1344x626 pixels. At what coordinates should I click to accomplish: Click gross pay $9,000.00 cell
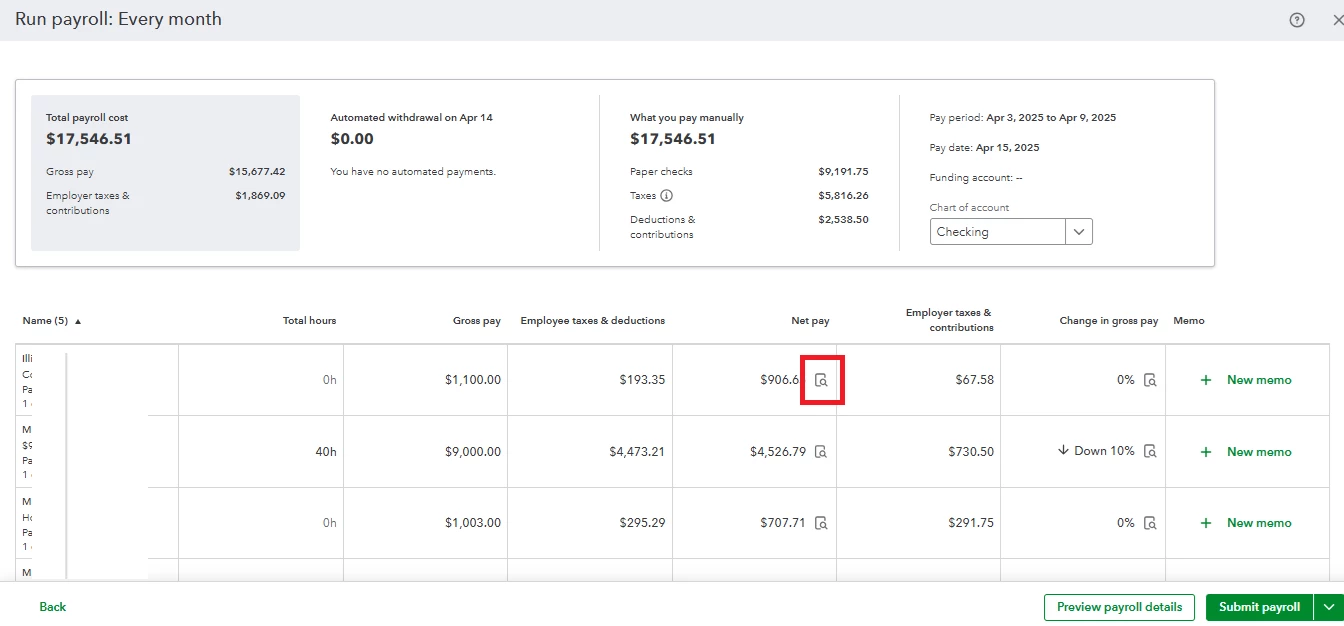click(x=473, y=452)
